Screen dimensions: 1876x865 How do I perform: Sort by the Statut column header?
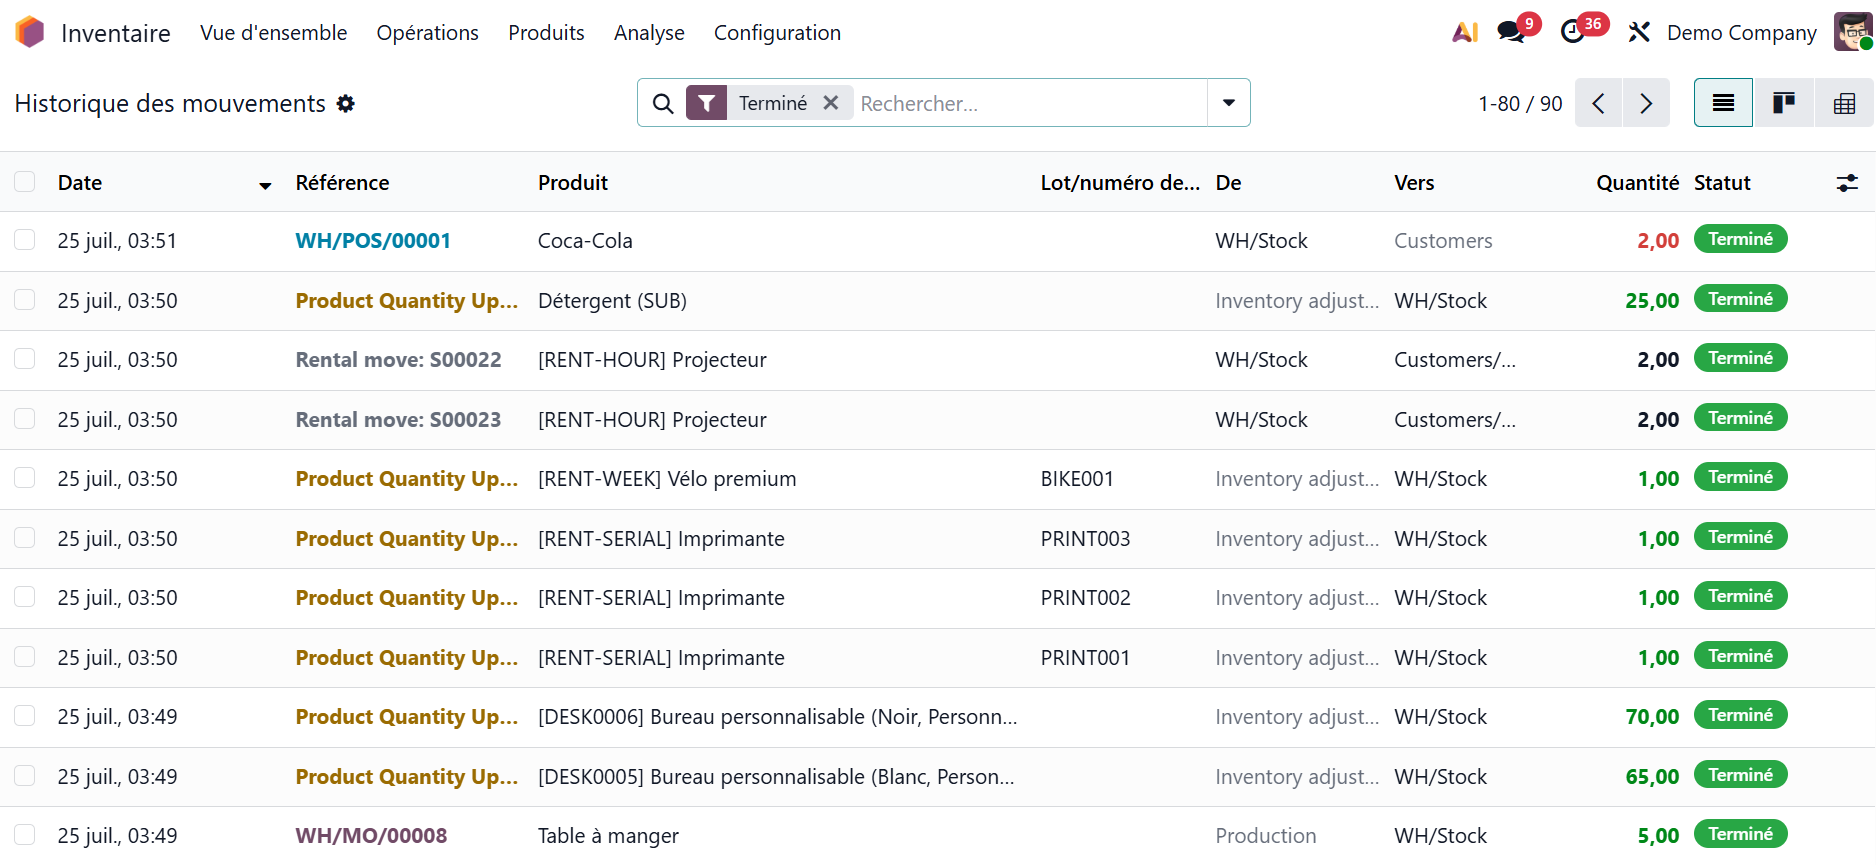pyautogui.click(x=1722, y=183)
